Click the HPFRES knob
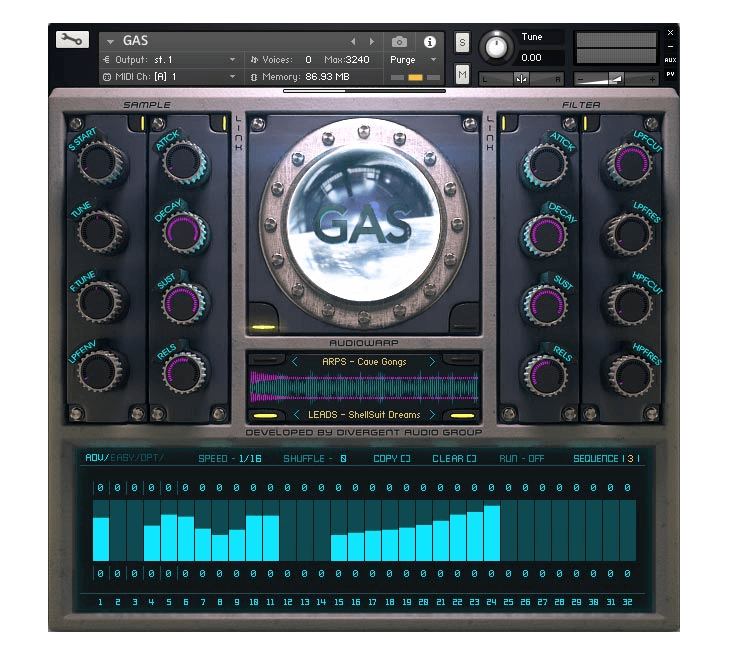Image resolution: width=730 pixels, height=655 pixels. [630, 374]
